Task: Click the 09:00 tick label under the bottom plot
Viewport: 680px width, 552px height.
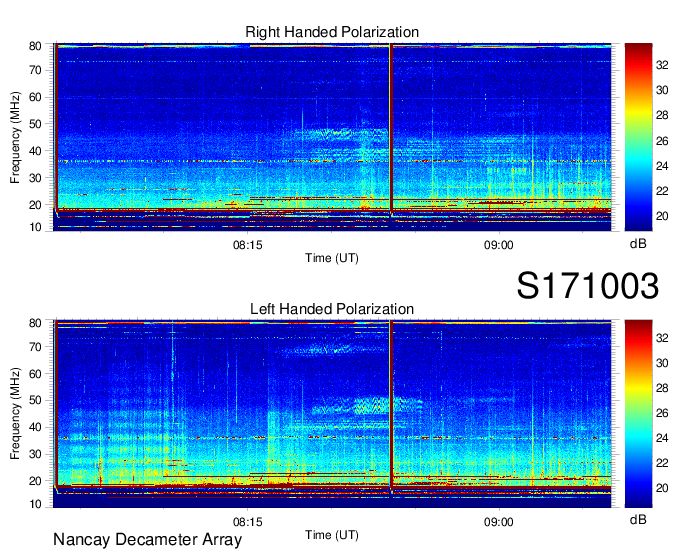Action: (x=499, y=522)
